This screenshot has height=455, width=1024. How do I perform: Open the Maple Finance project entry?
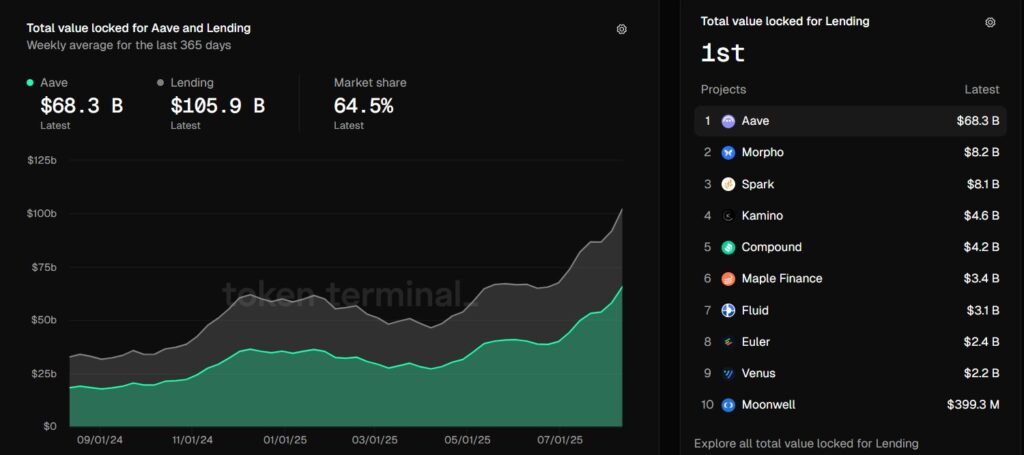(x=850, y=279)
